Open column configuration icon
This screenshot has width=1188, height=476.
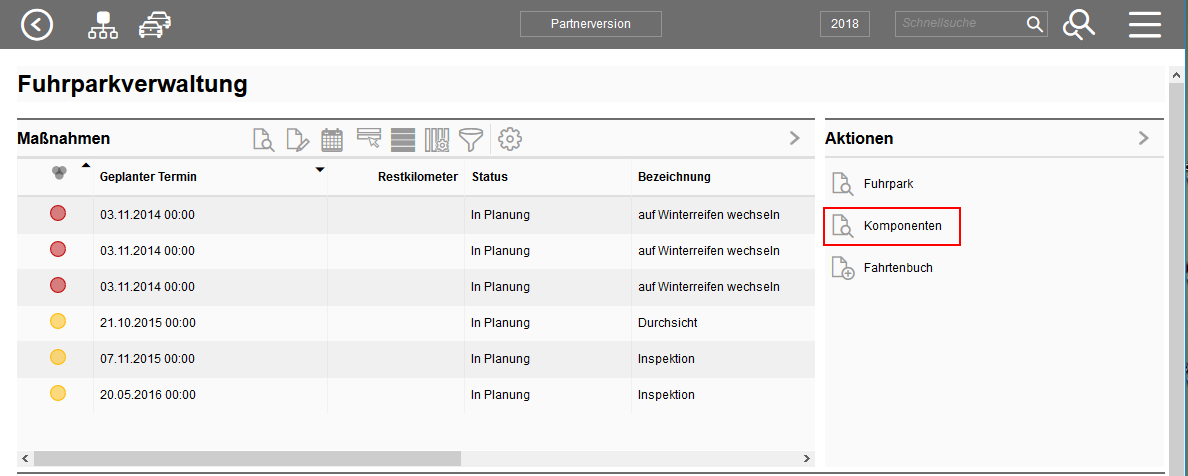click(437, 140)
